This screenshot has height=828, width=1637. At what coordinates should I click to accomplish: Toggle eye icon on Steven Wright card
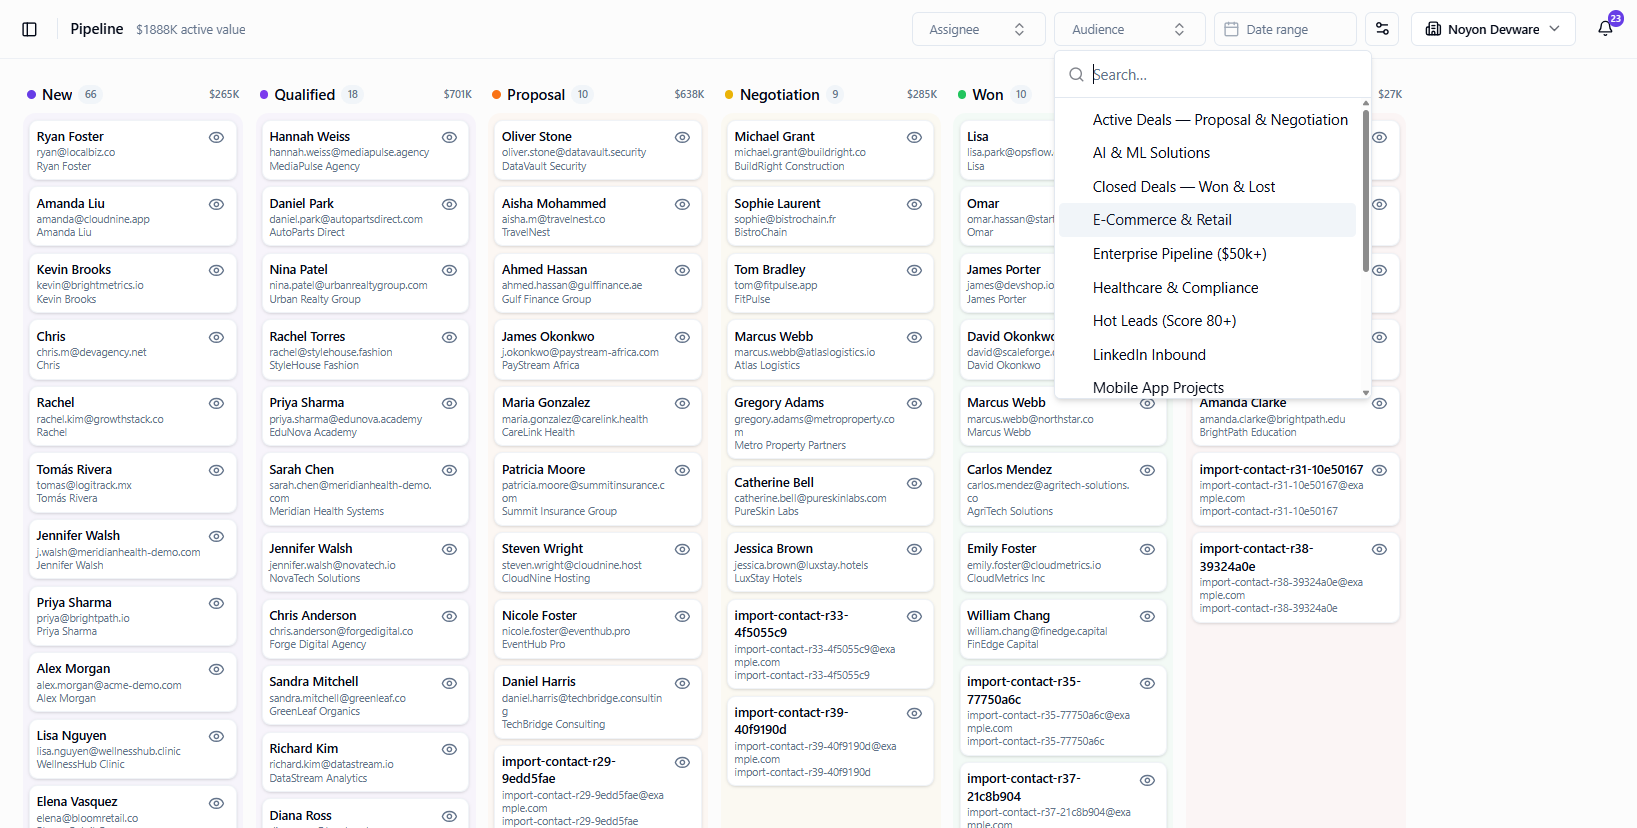click(x=682, y=549)
